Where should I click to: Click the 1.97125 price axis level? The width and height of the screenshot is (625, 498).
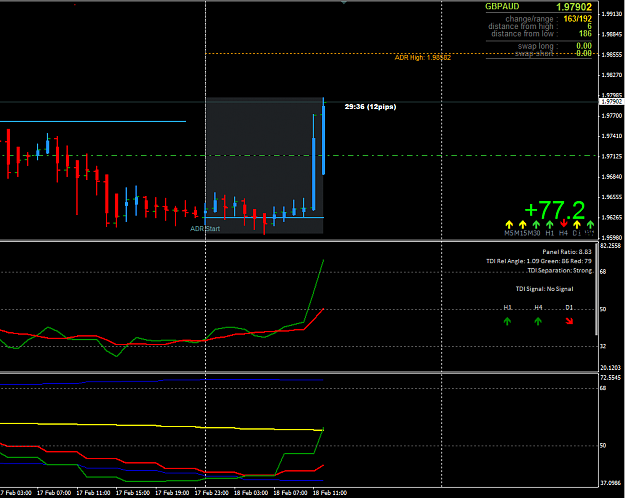pyautogui.click(x=611, y=156)
